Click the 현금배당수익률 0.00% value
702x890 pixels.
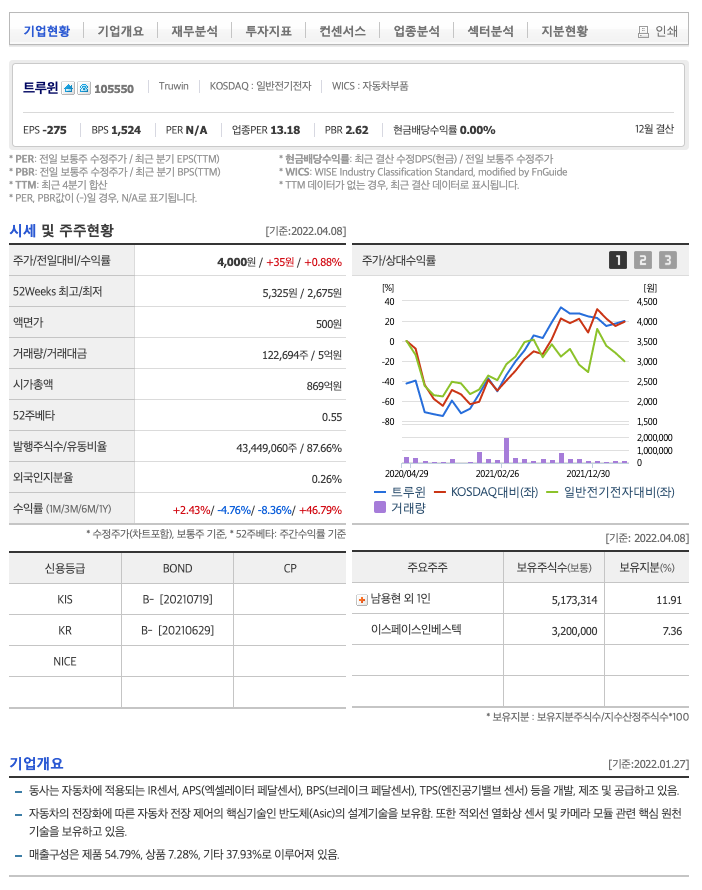tap(444, 130)
